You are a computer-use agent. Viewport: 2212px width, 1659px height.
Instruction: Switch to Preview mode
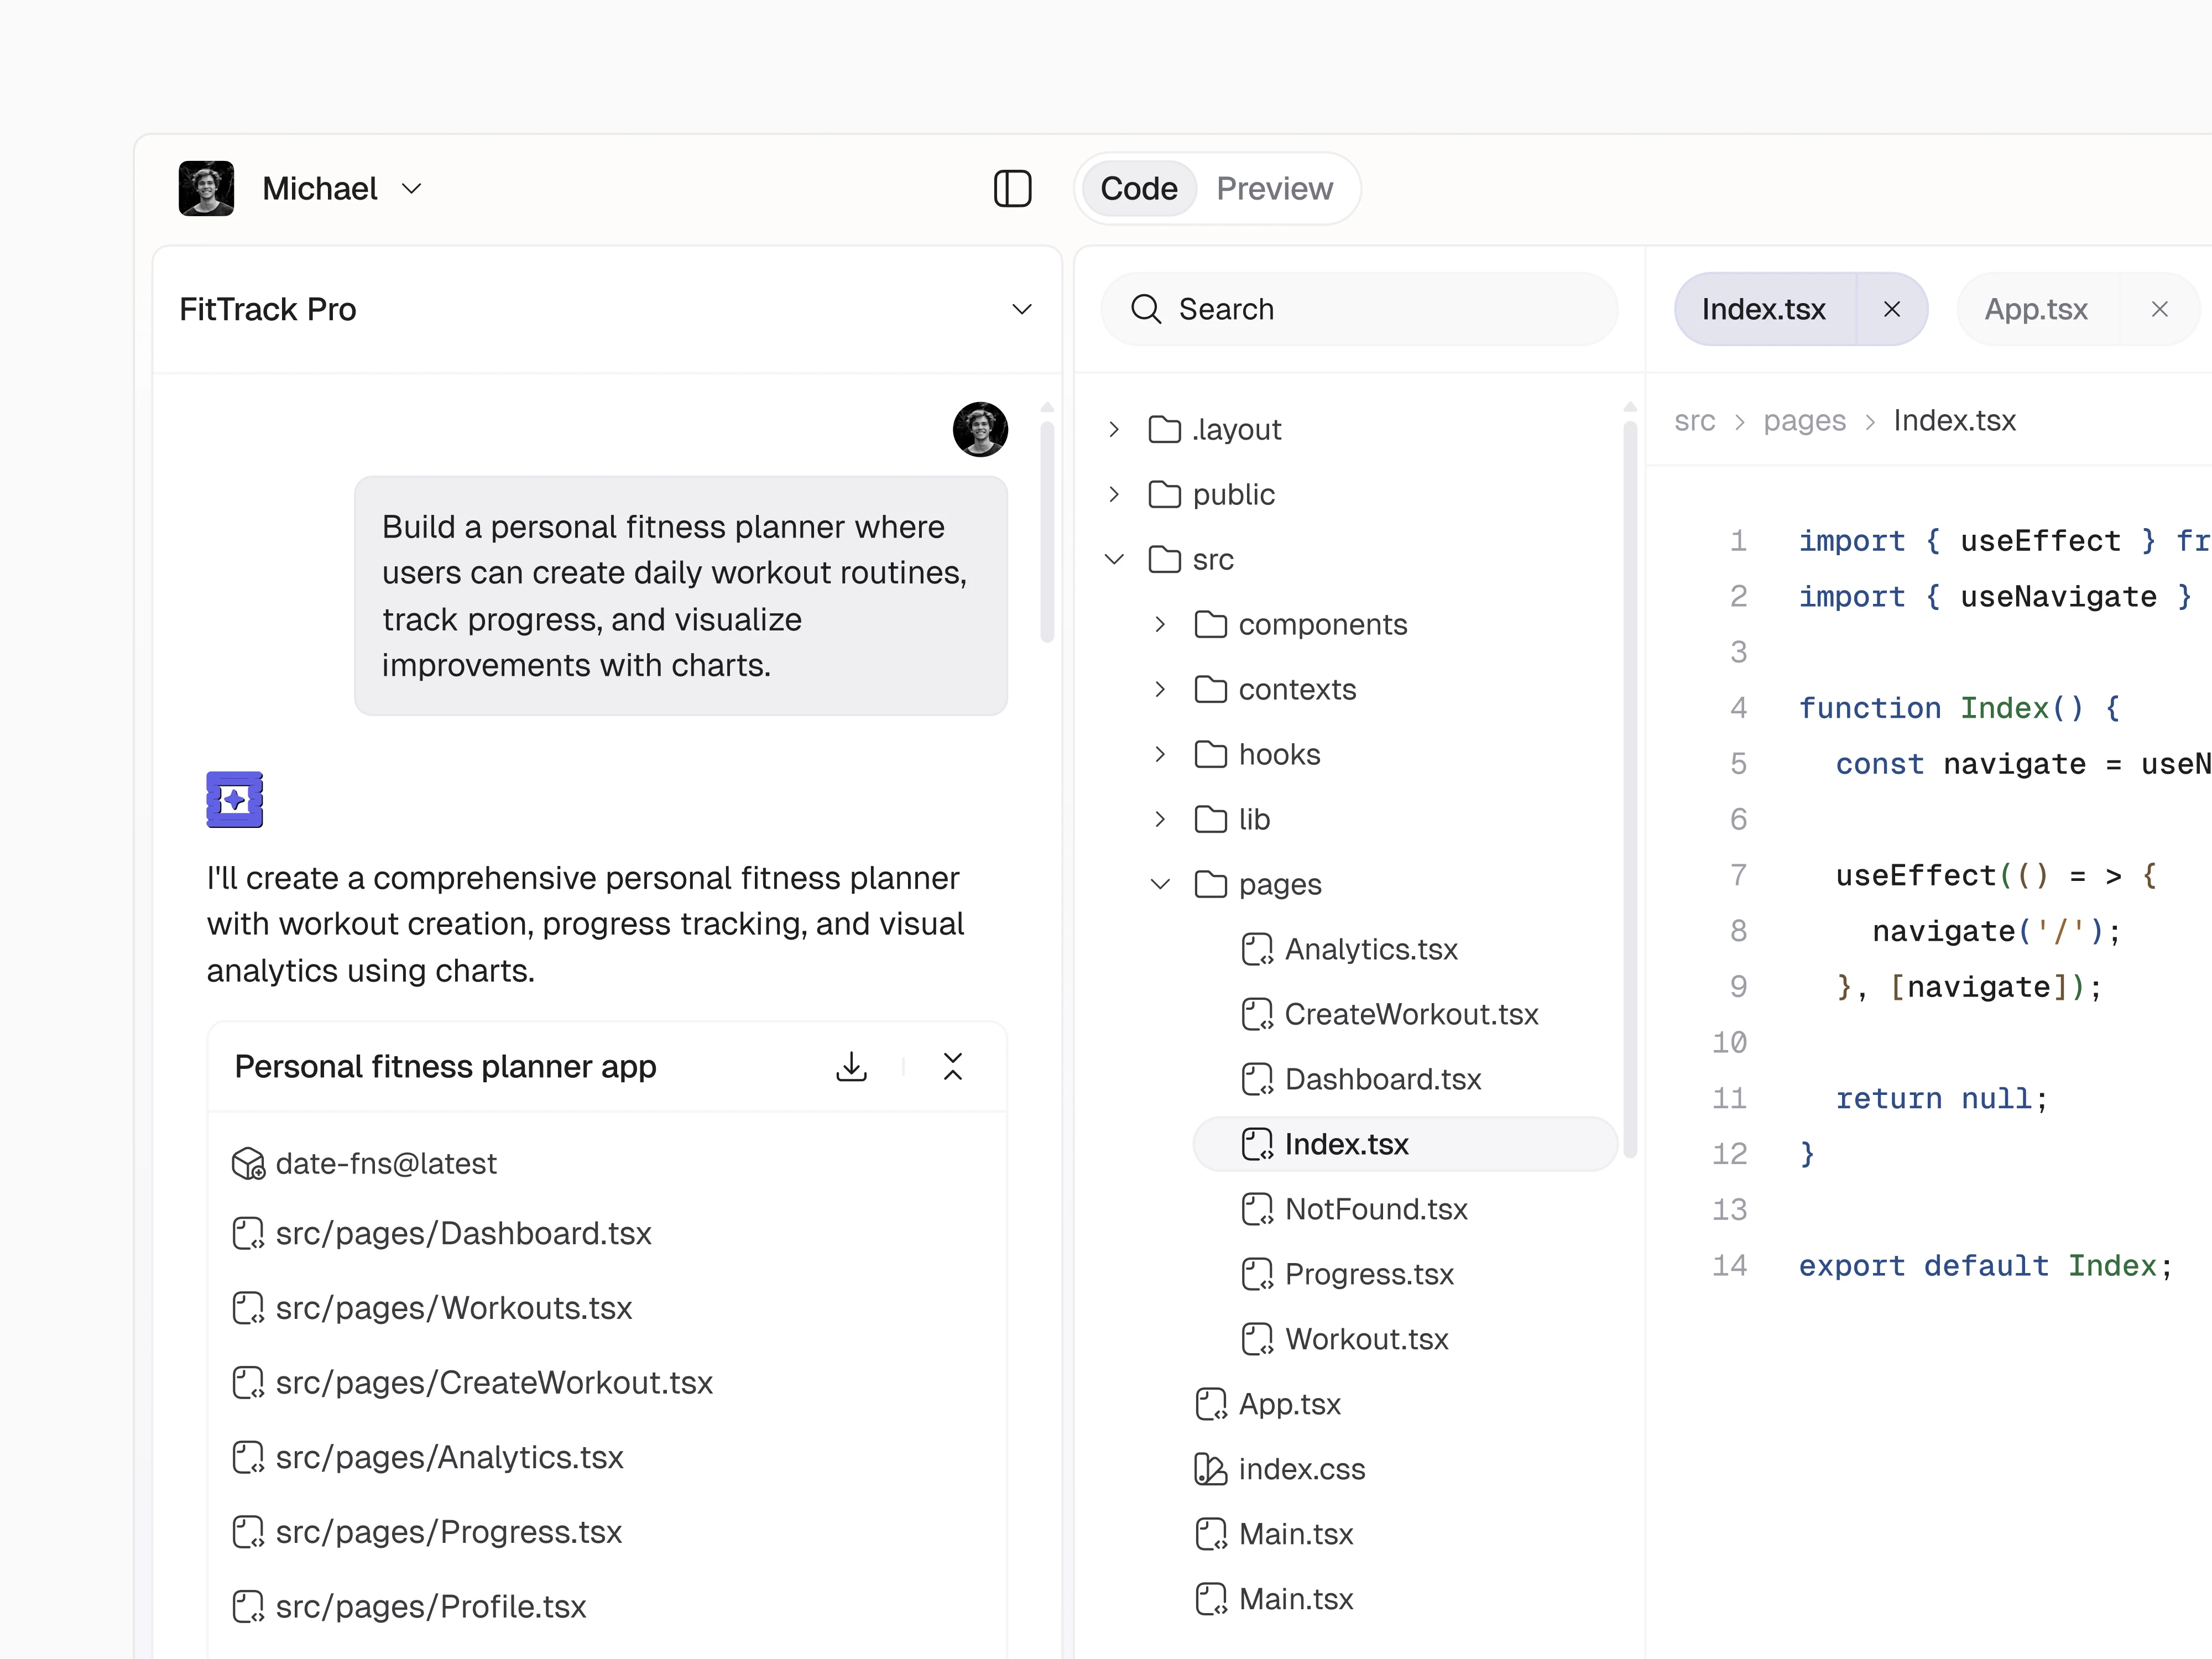[1274, 189]
